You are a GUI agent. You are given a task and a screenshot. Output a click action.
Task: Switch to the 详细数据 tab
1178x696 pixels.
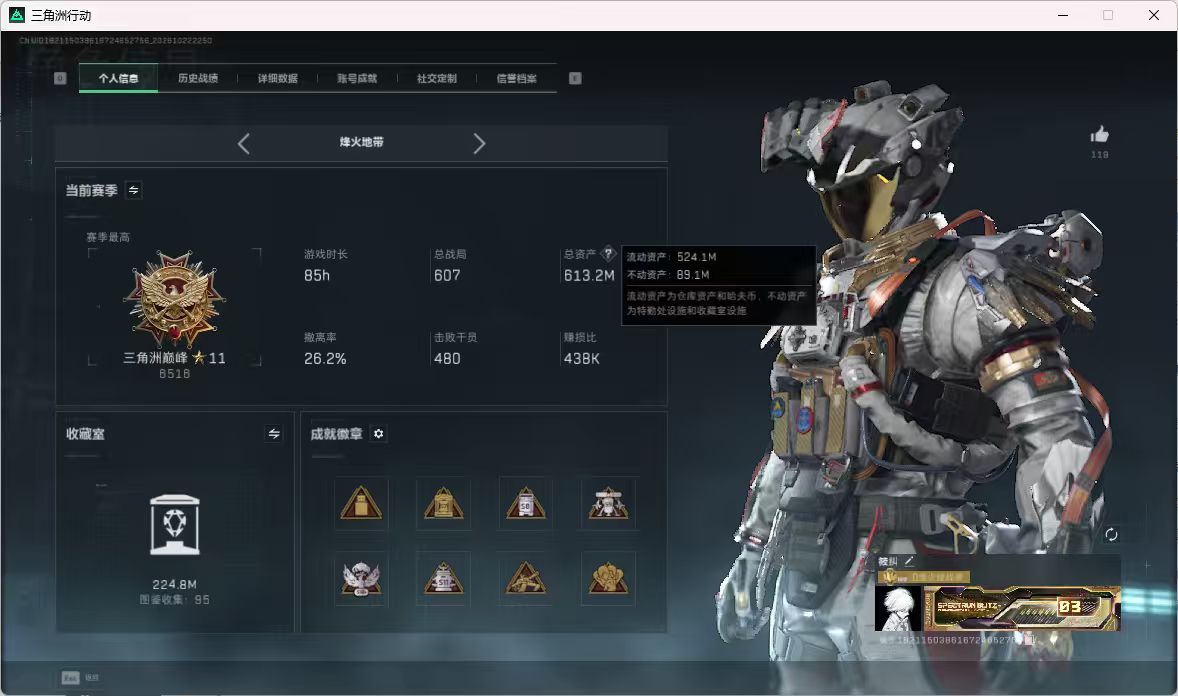coord(277,78)
